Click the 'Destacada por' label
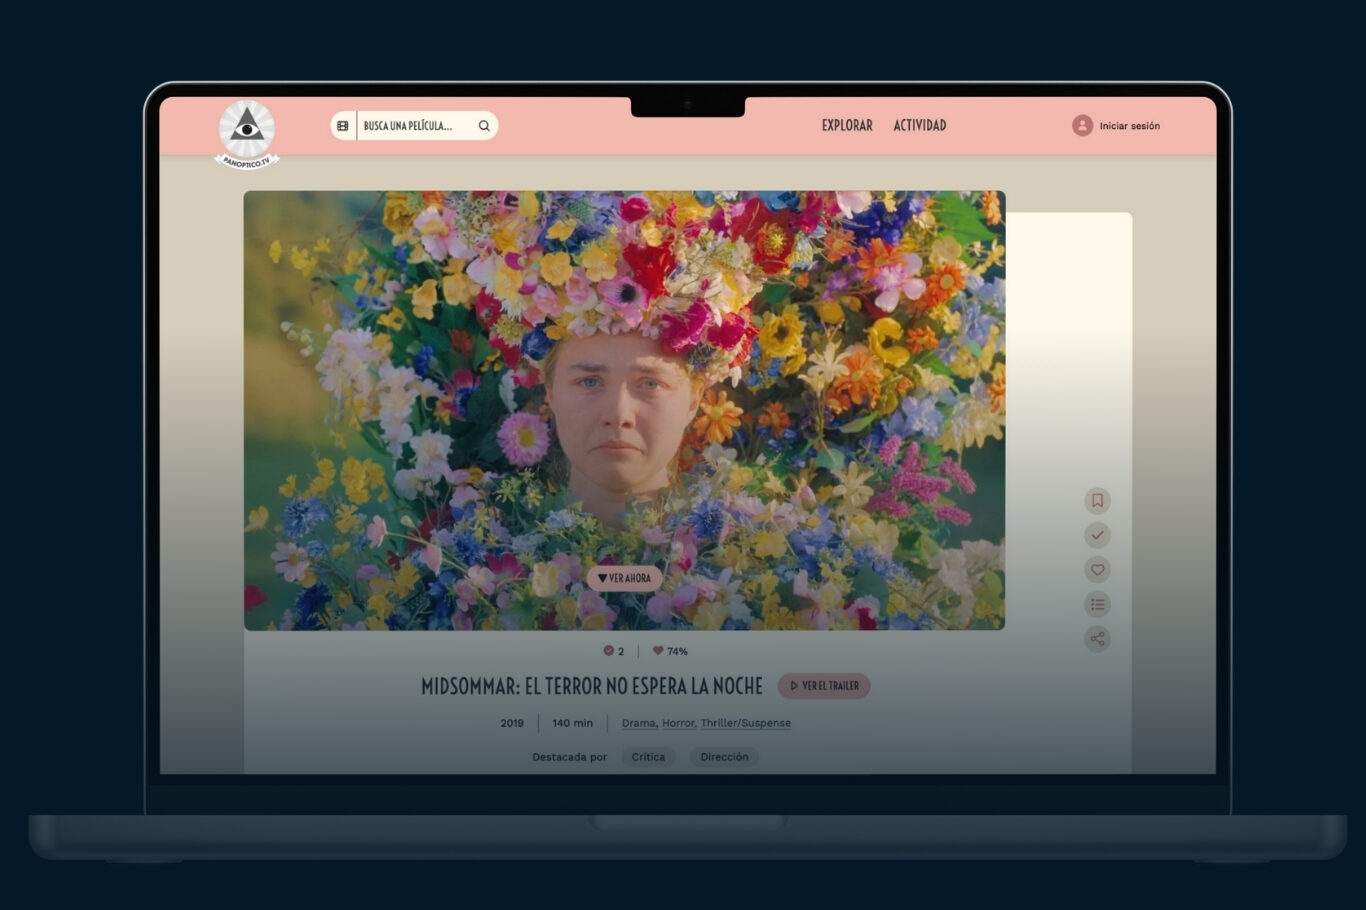 pyautogui.click(x=570, y=757)
